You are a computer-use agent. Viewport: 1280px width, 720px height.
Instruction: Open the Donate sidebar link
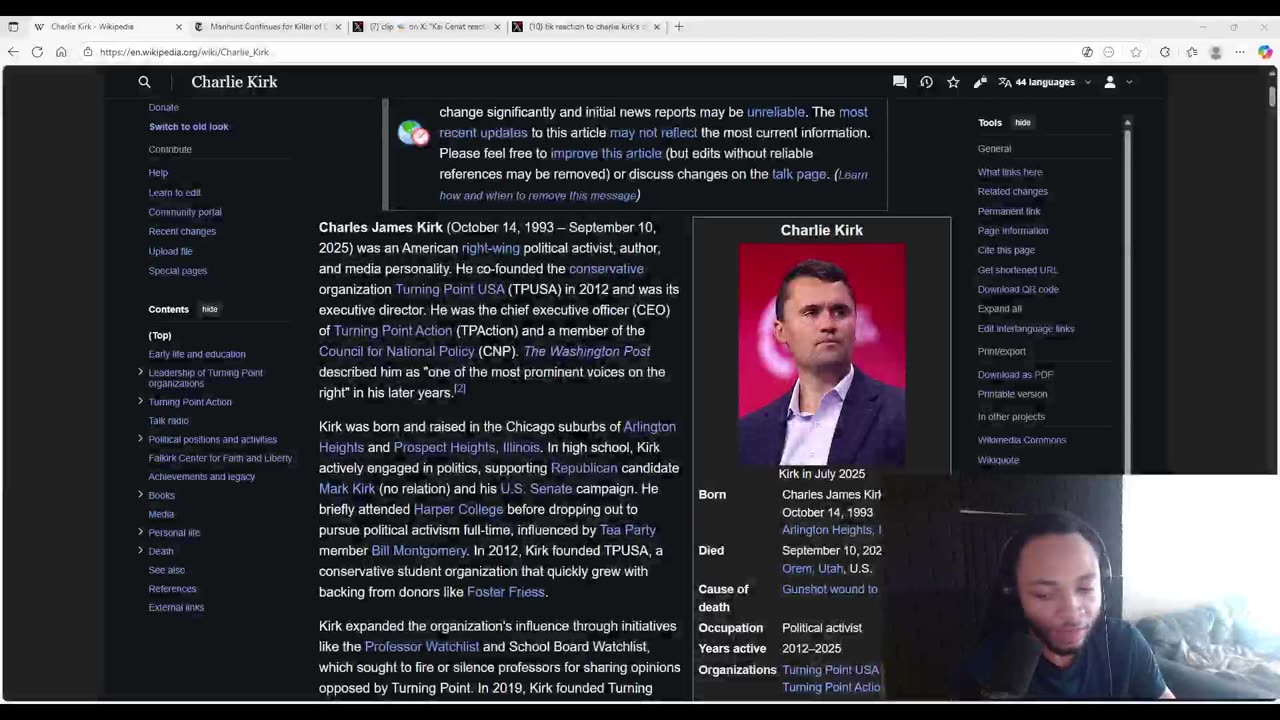164,107
